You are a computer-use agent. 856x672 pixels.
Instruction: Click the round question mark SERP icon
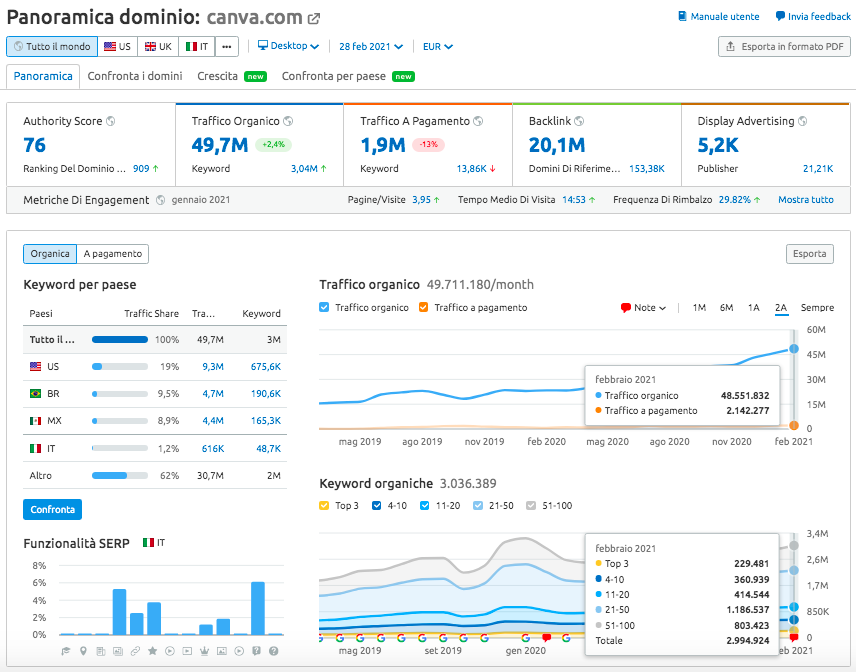pyautogui.click(x=274, y=651)
